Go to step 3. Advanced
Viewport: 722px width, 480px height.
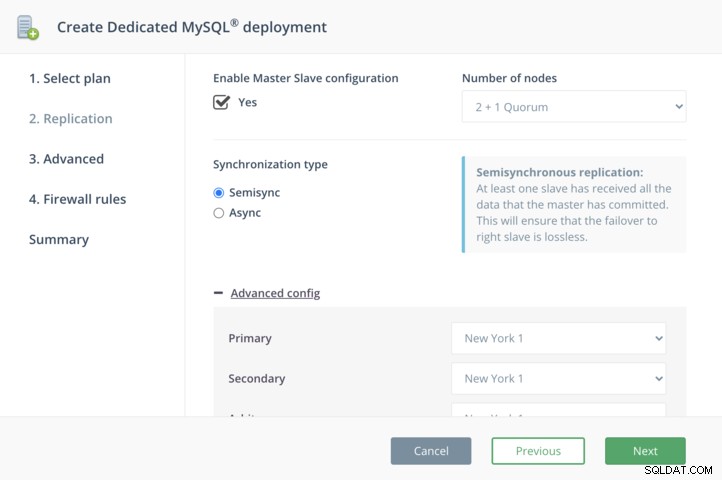(x=66, y=159)
